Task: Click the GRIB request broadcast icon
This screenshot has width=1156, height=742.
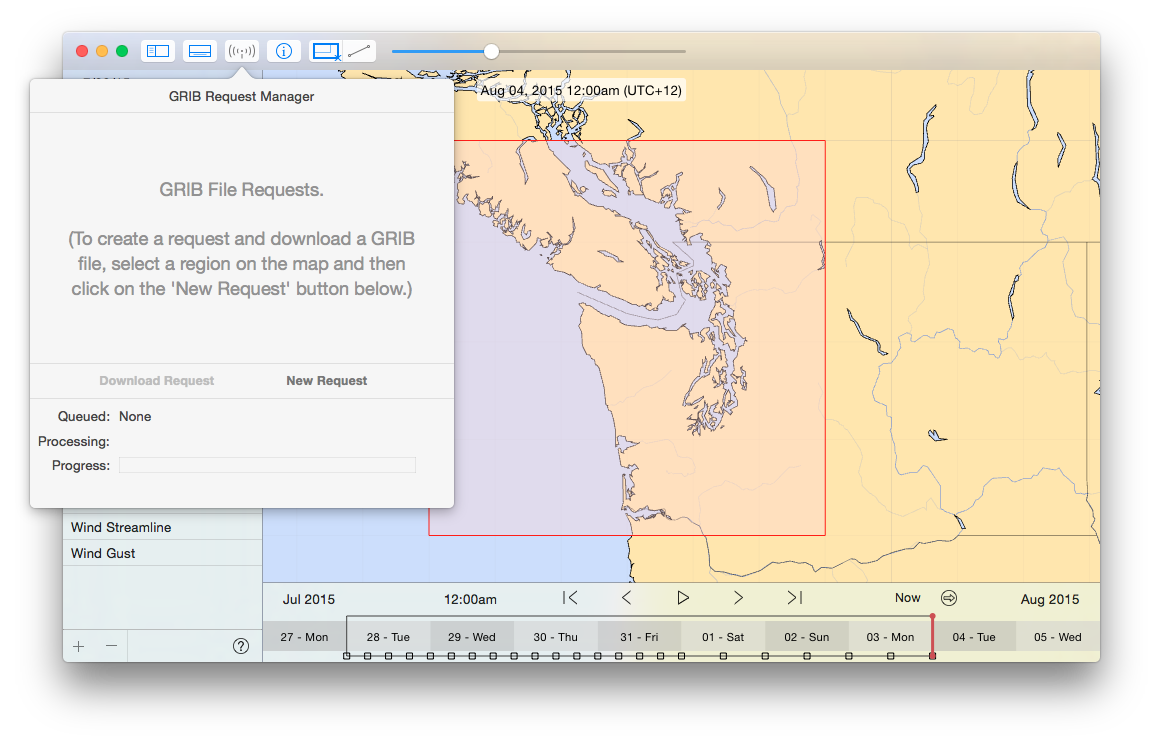Action: tap(242, 51)
